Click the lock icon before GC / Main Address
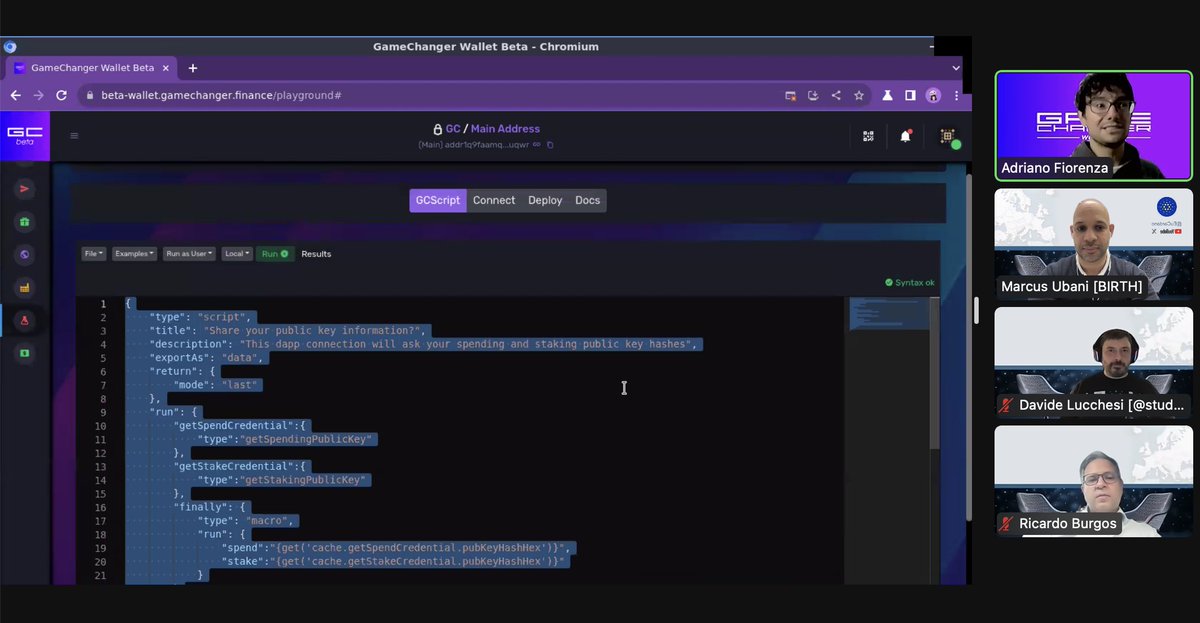Screen dimensions: 1200x623 [x=437, y=129]
